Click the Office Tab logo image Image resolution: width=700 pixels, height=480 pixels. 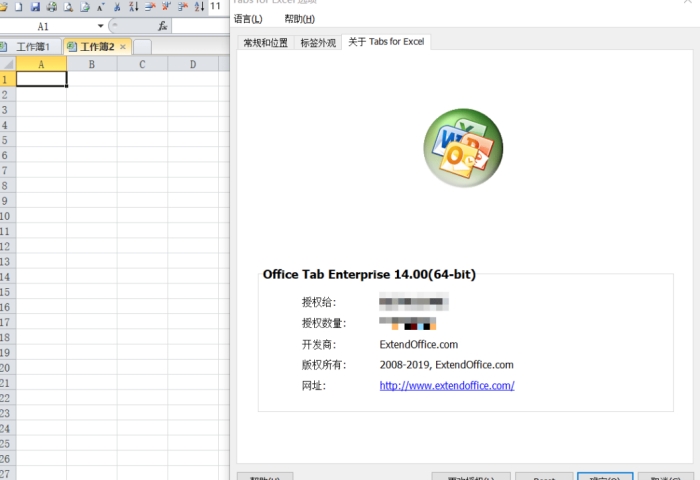point(462,149)
